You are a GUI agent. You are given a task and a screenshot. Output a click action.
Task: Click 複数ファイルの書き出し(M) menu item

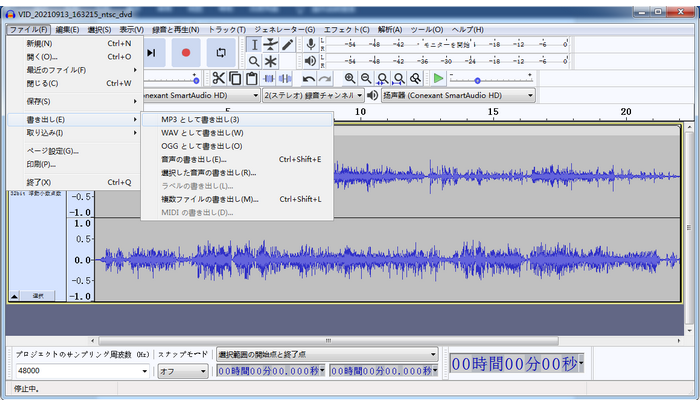tap(209, 199)
